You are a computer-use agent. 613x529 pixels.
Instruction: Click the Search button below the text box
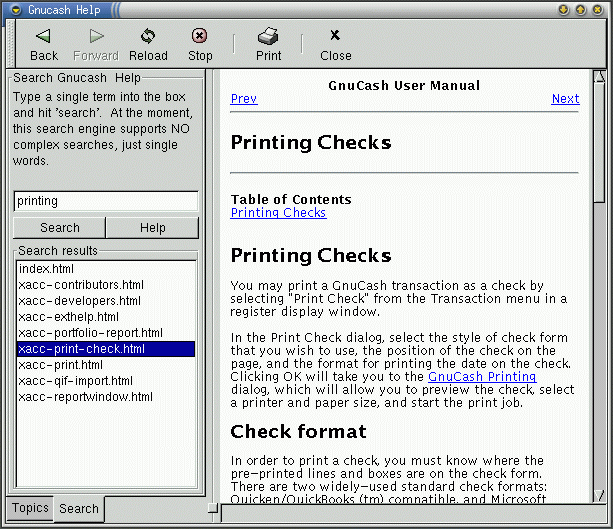(60, 228)
